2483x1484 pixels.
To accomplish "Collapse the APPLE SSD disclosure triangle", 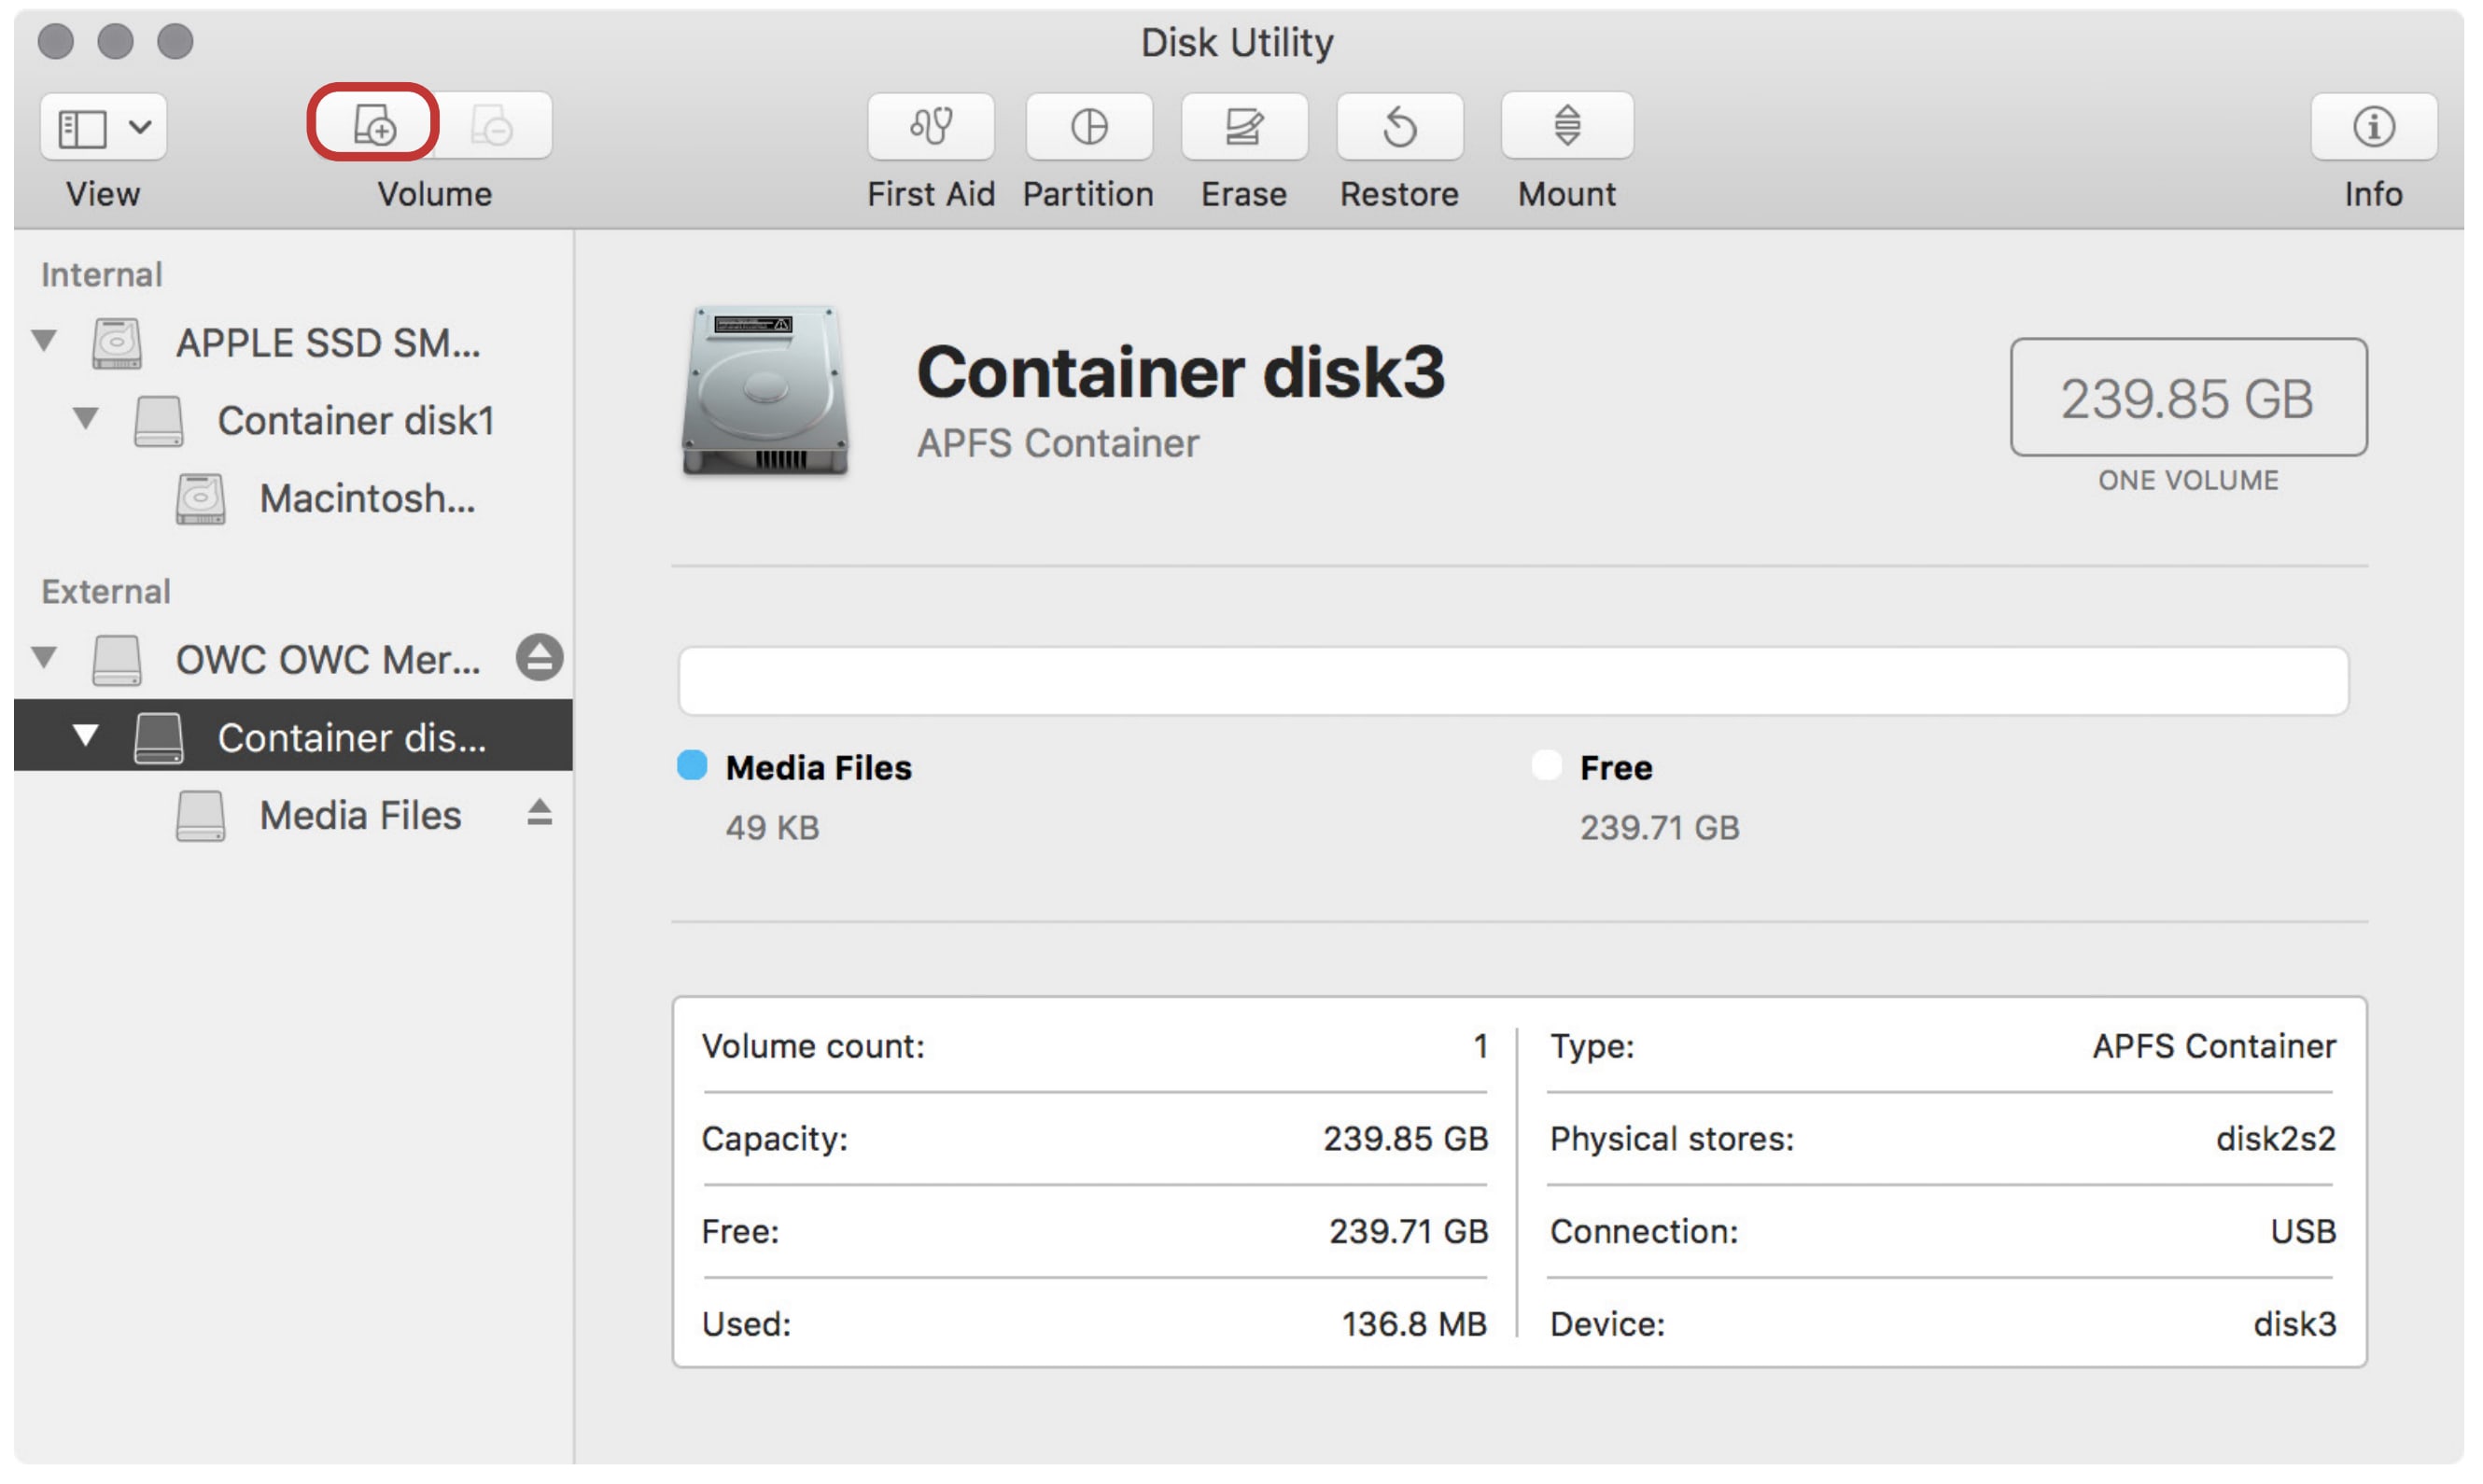I will [x=44, y=341].
